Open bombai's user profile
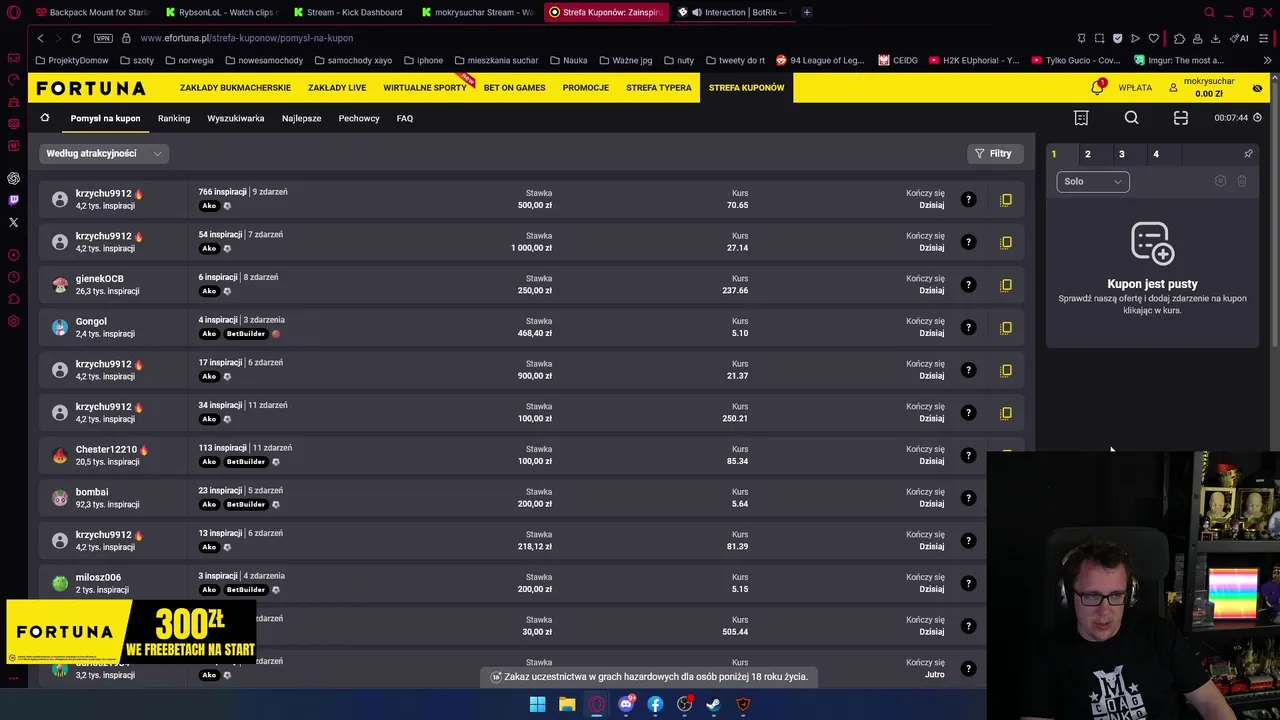 (92, 492)
